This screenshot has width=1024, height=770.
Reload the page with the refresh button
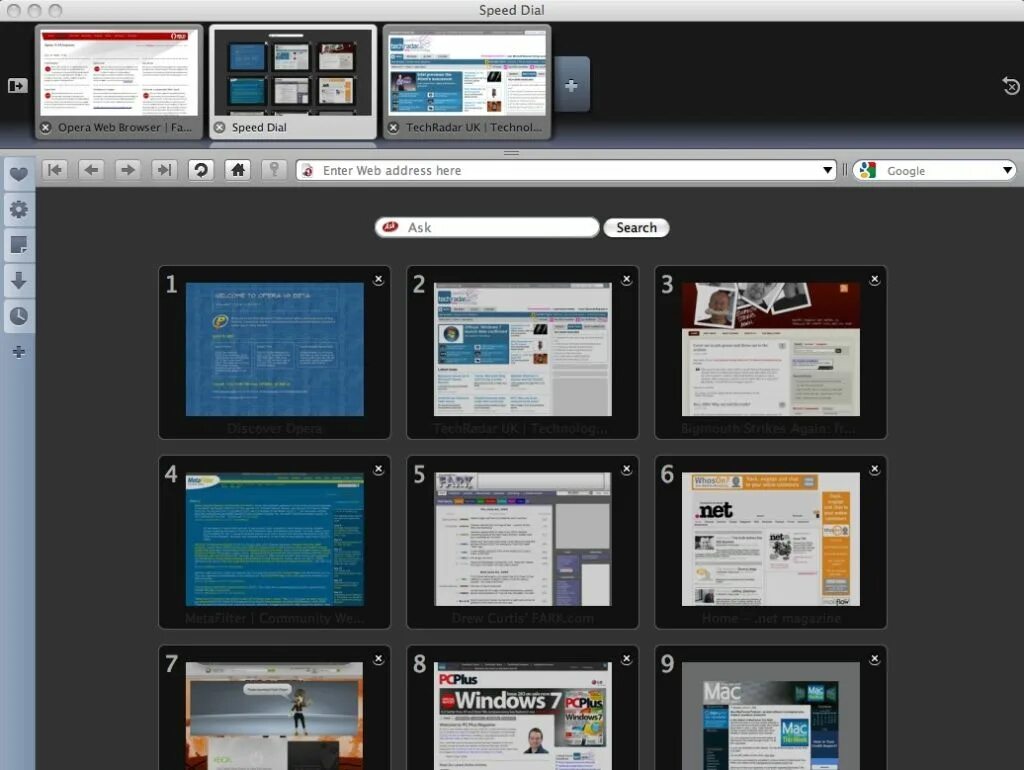(201, 170)
